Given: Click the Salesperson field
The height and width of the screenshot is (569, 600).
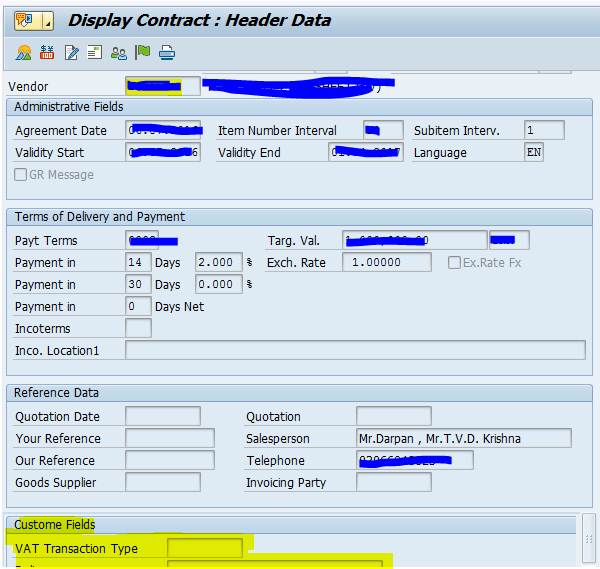Looking at the screenshot, I should point(464,438).
